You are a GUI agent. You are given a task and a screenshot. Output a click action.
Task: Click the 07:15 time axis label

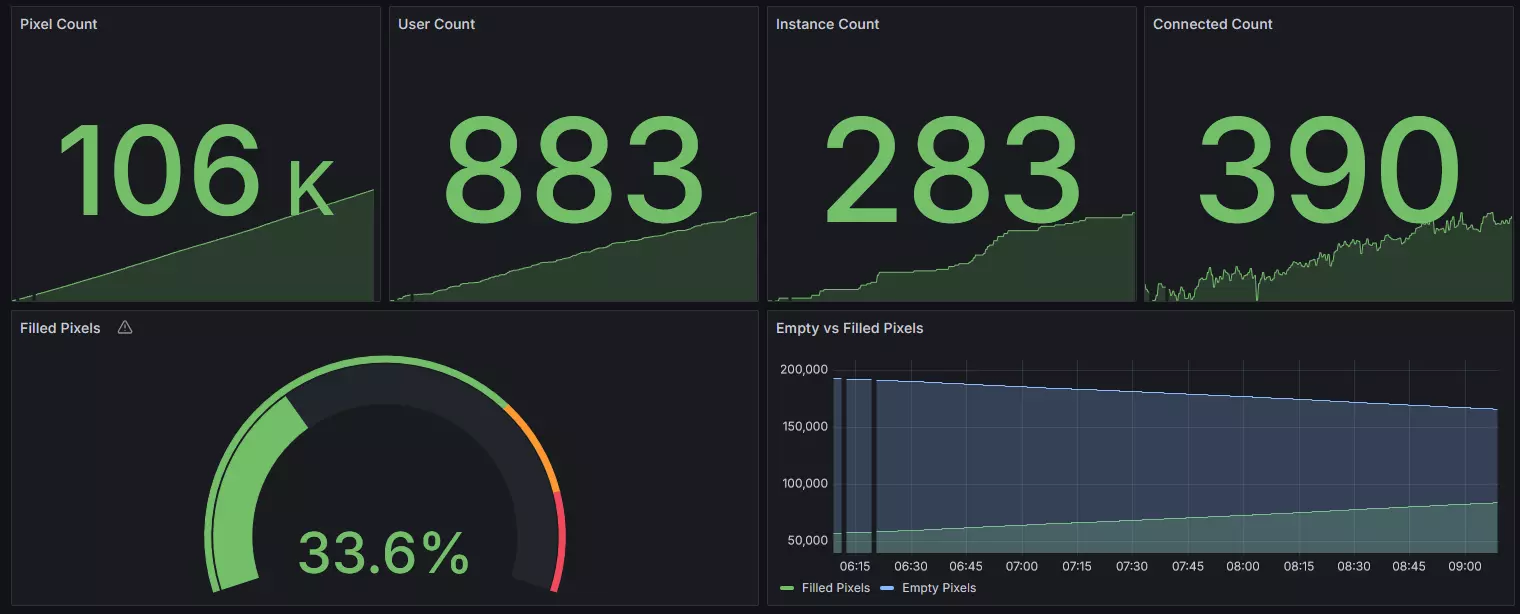tap(1077, 566)
